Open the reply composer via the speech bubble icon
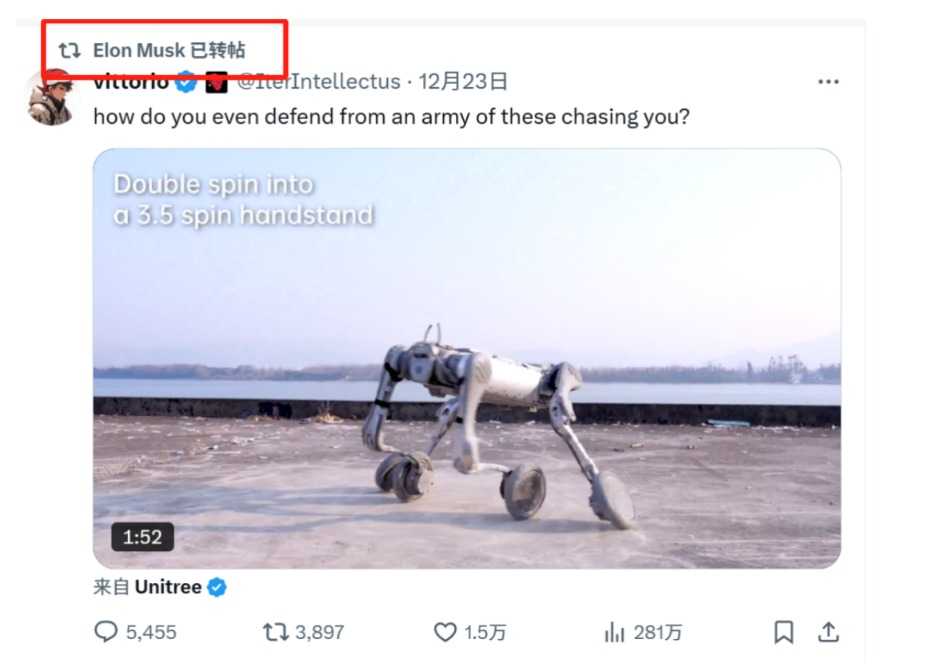Screen dimensions: 934x667 coord(107,632)
